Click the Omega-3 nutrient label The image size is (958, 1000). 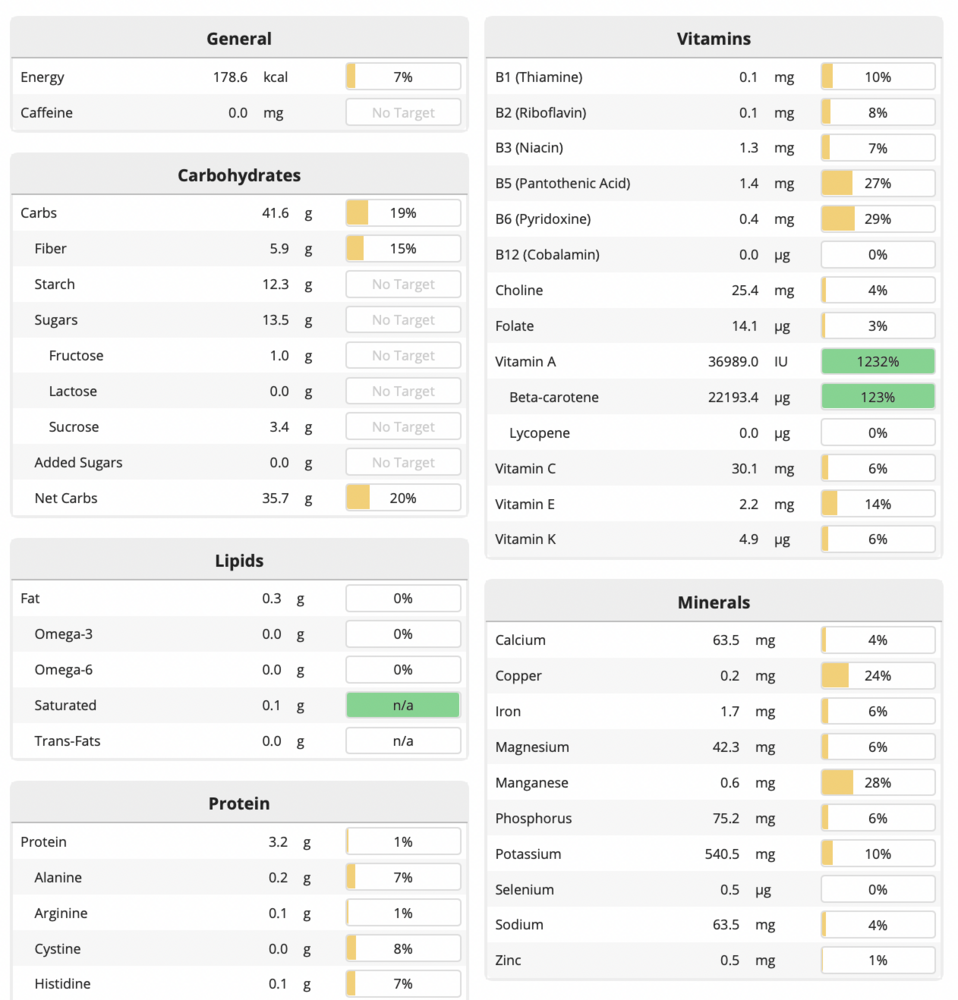coord(63,634)
